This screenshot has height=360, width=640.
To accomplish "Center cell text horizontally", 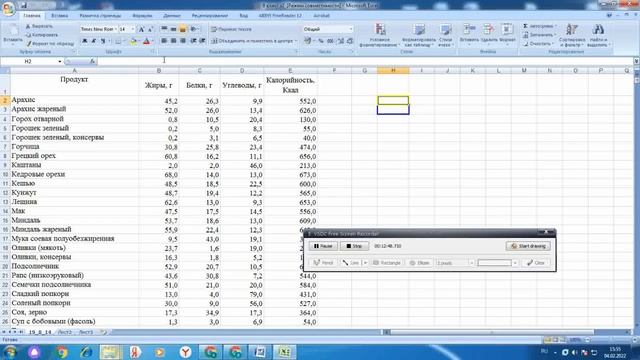I will 173,41.
